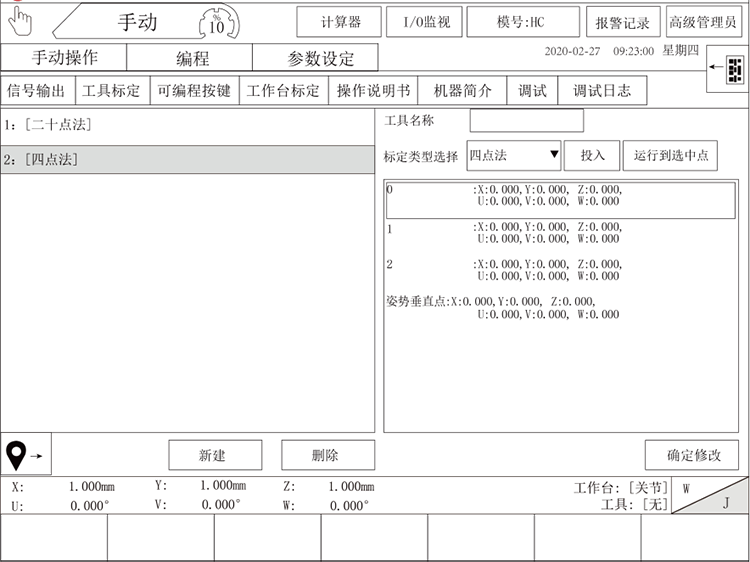Select the 工具标定 submenu tab
The image size is (750, 562).
[111, 91]
